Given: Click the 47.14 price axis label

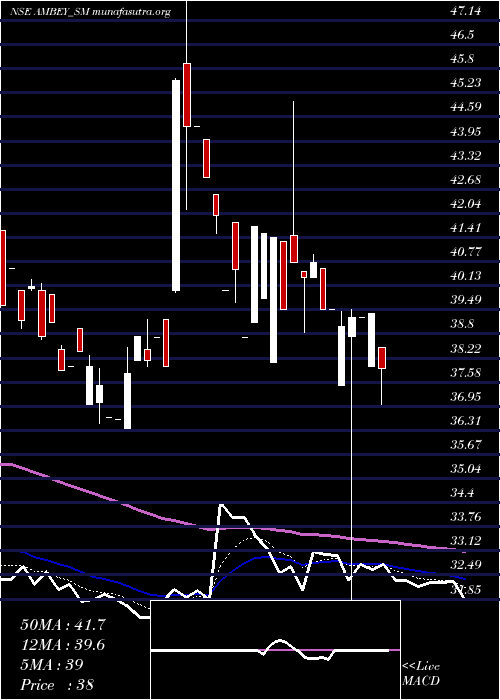Looking at the screenshot, I should [465, 11].
